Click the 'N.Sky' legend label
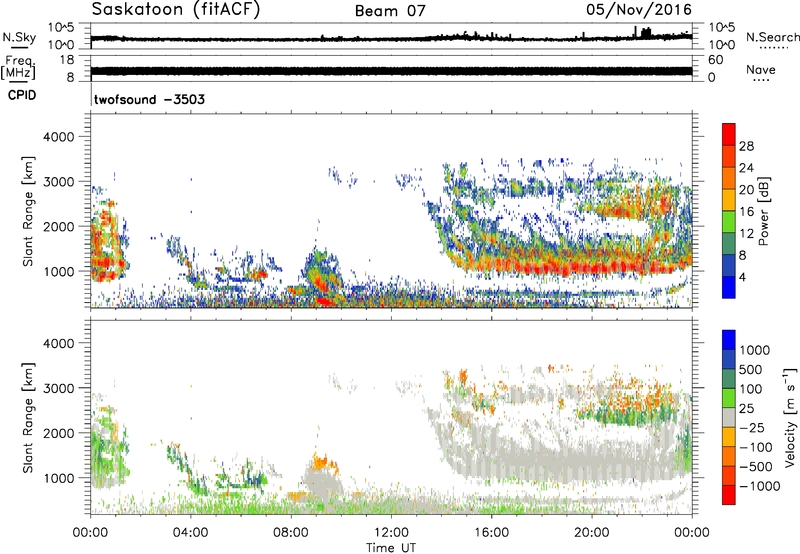This screenshot has width=800, height=554. [x=19, y=37]
